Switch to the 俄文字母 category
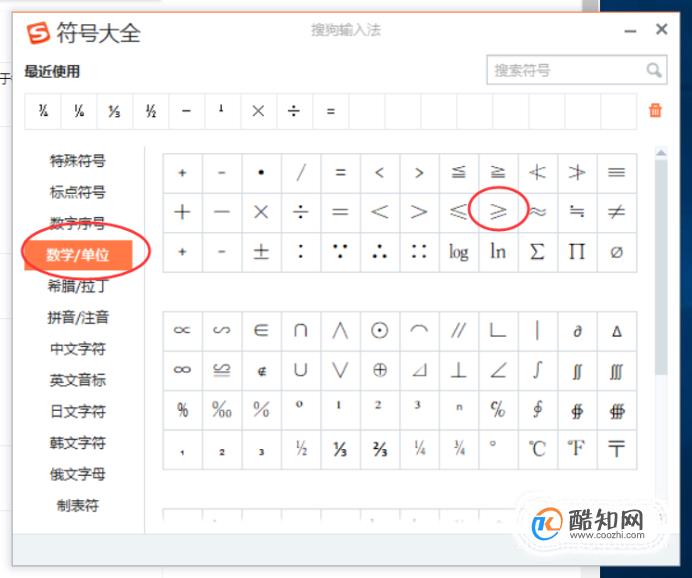 78,474
